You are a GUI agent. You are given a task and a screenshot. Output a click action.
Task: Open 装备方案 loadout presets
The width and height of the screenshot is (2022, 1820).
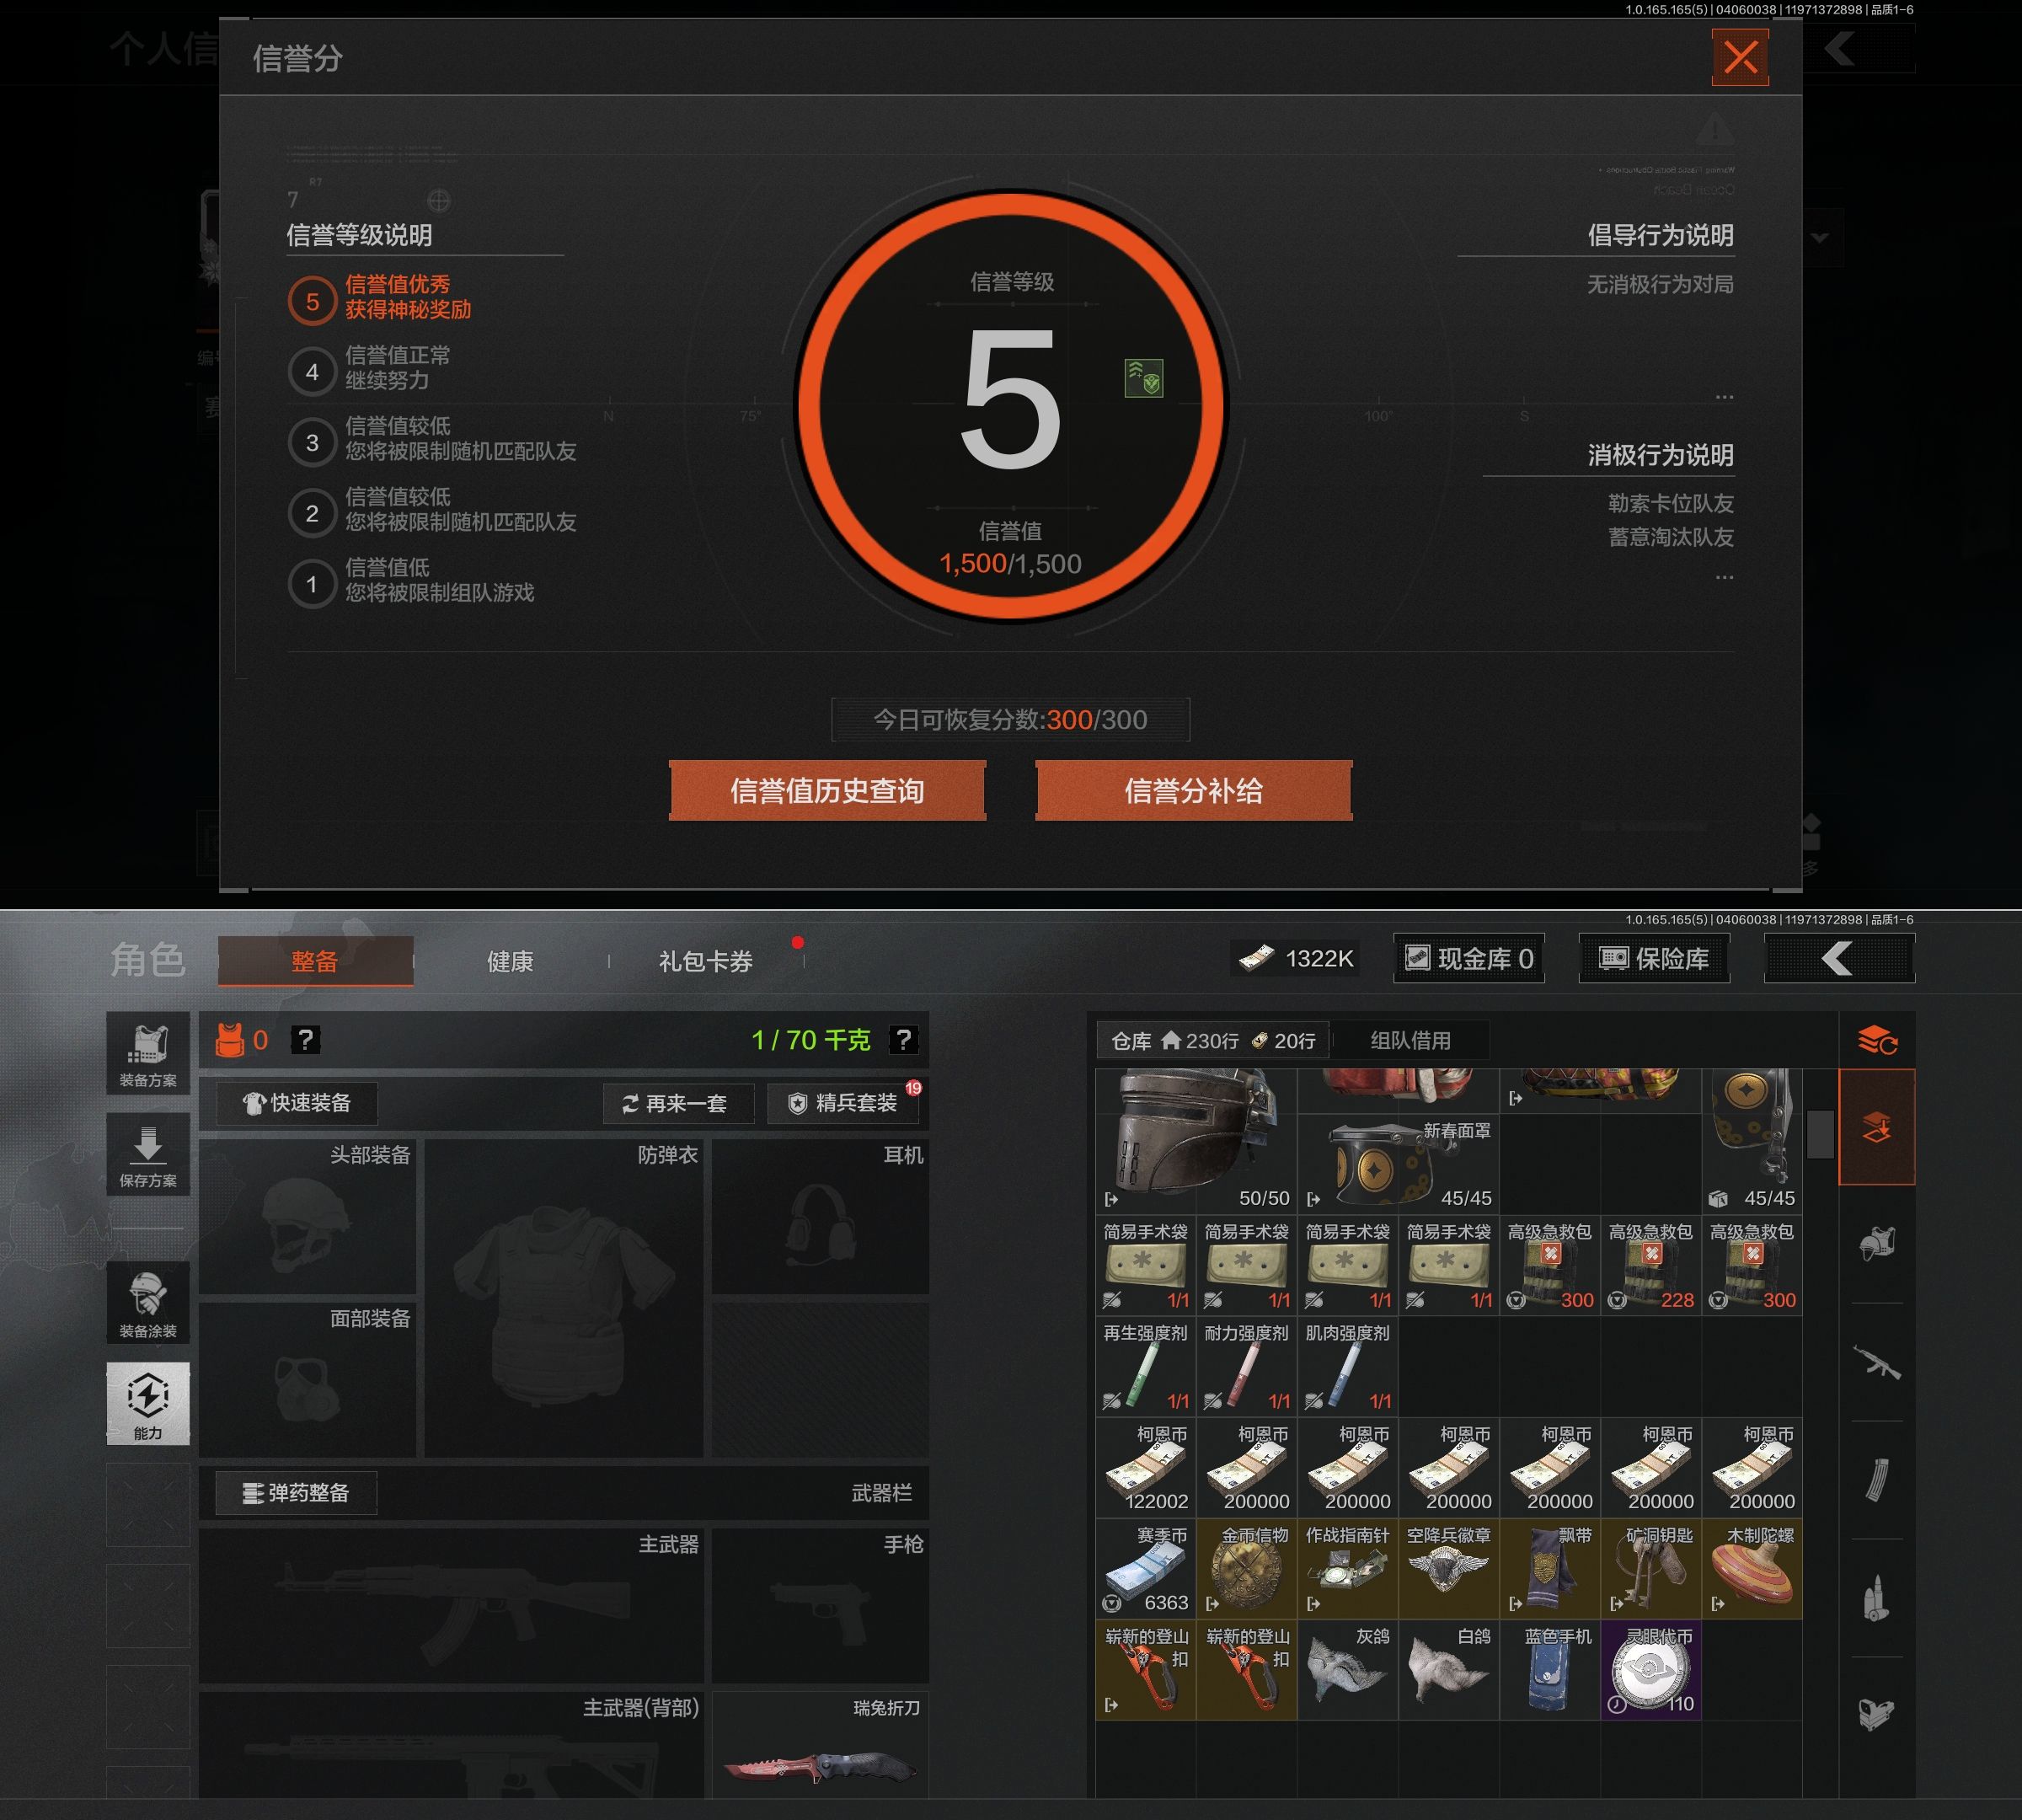click(148, 1054)
